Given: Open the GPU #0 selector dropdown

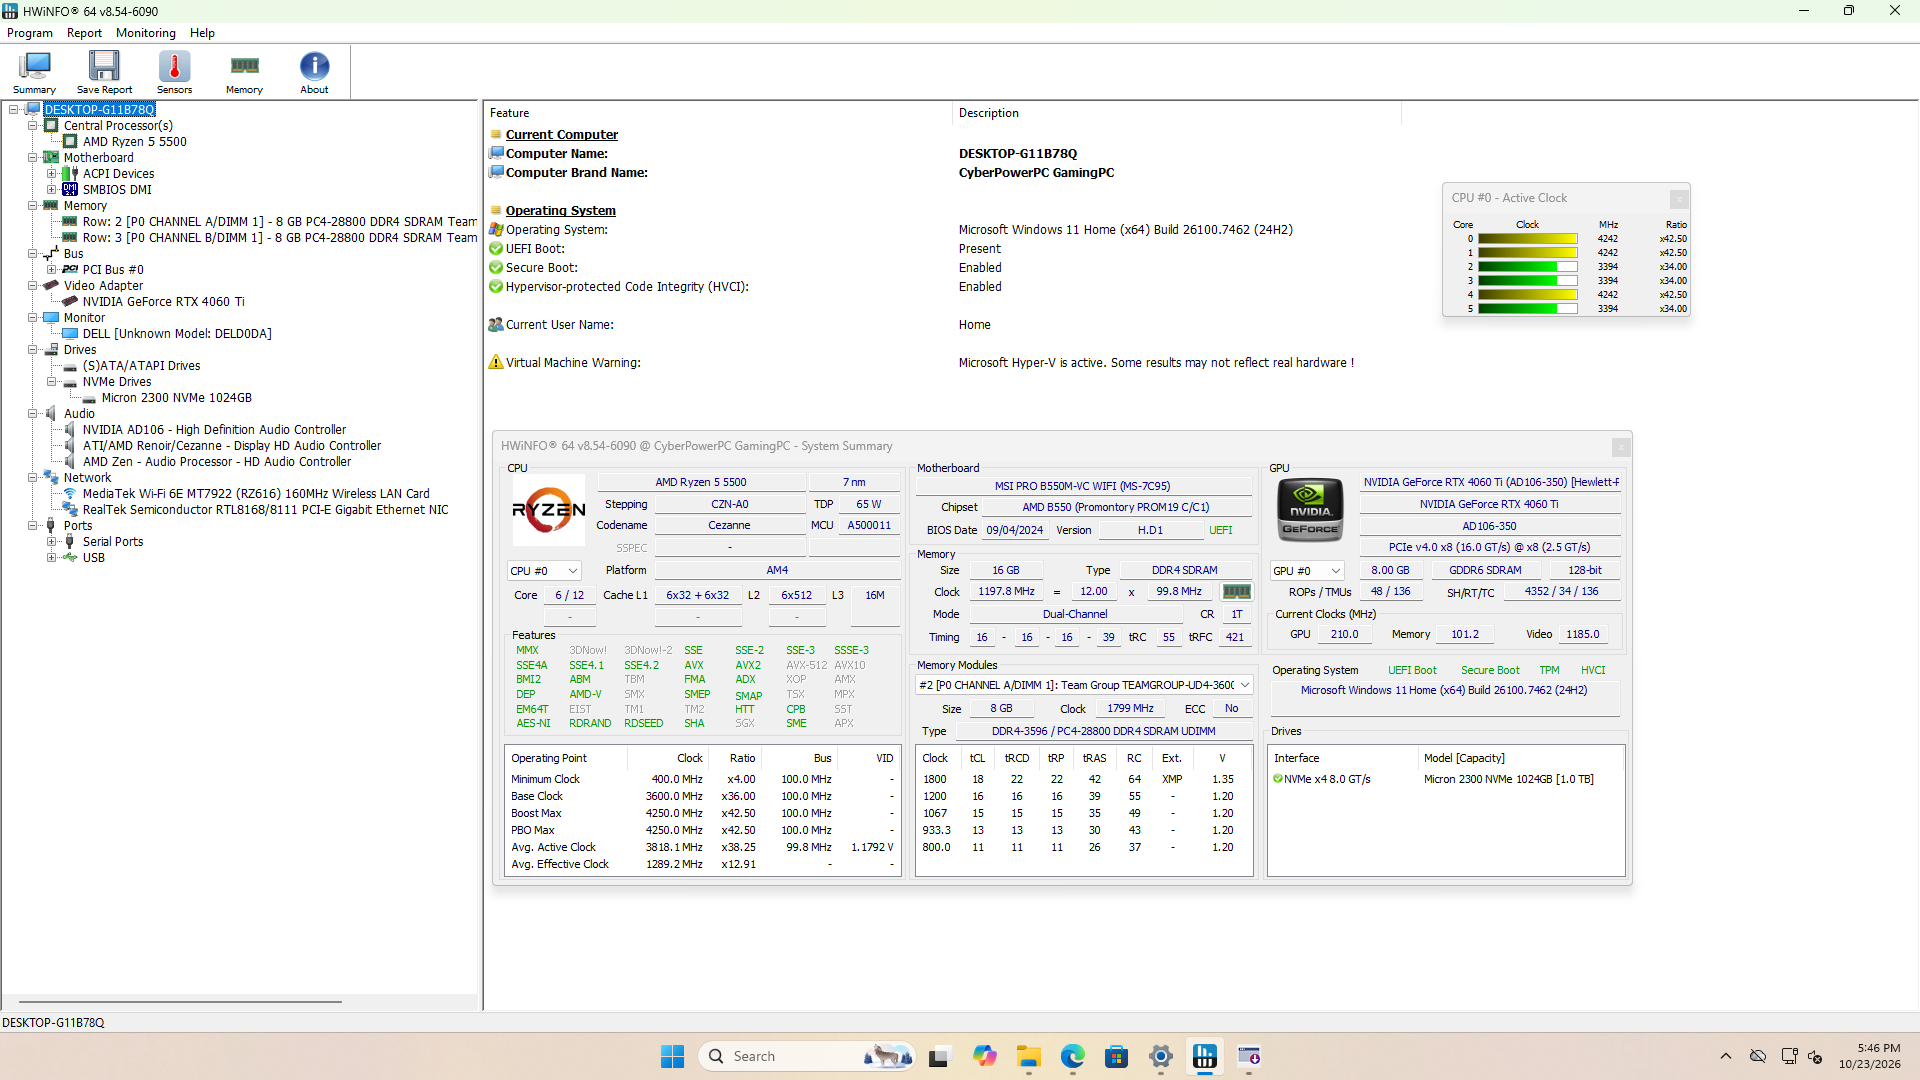Looking at the screenshot, I should [1307, 571].
